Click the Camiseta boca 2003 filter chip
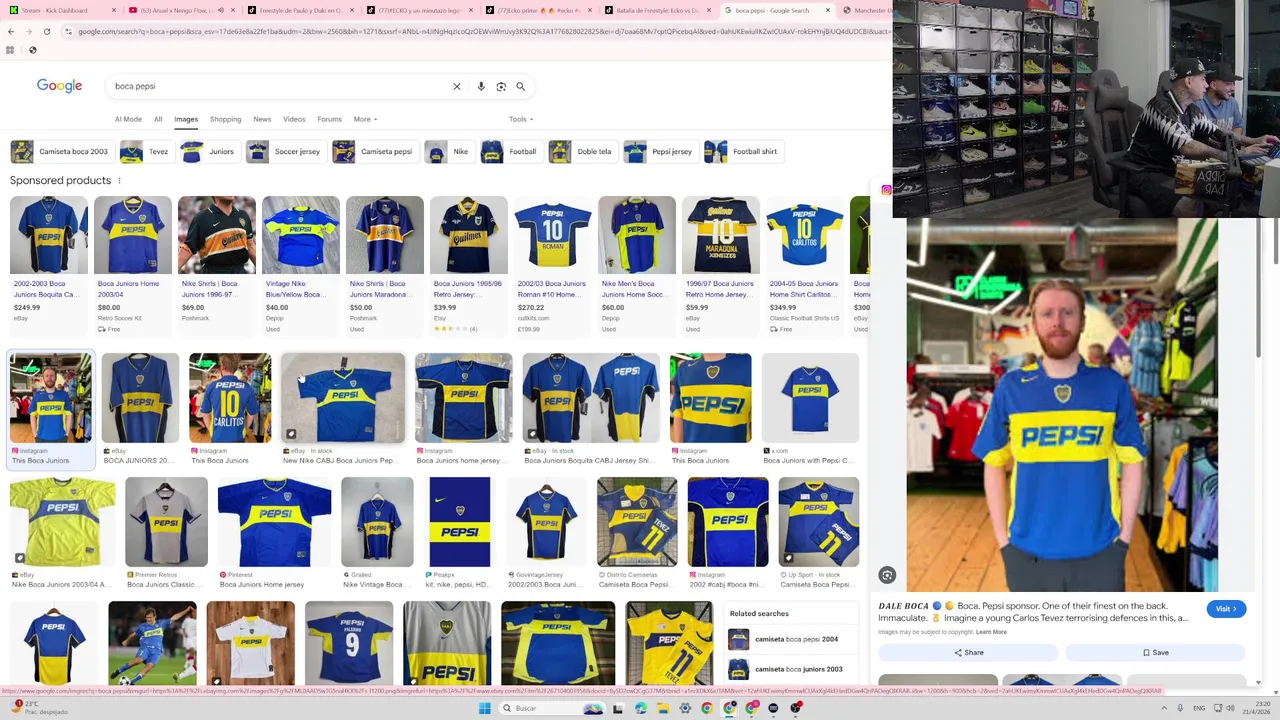 [x=60, y=152]
